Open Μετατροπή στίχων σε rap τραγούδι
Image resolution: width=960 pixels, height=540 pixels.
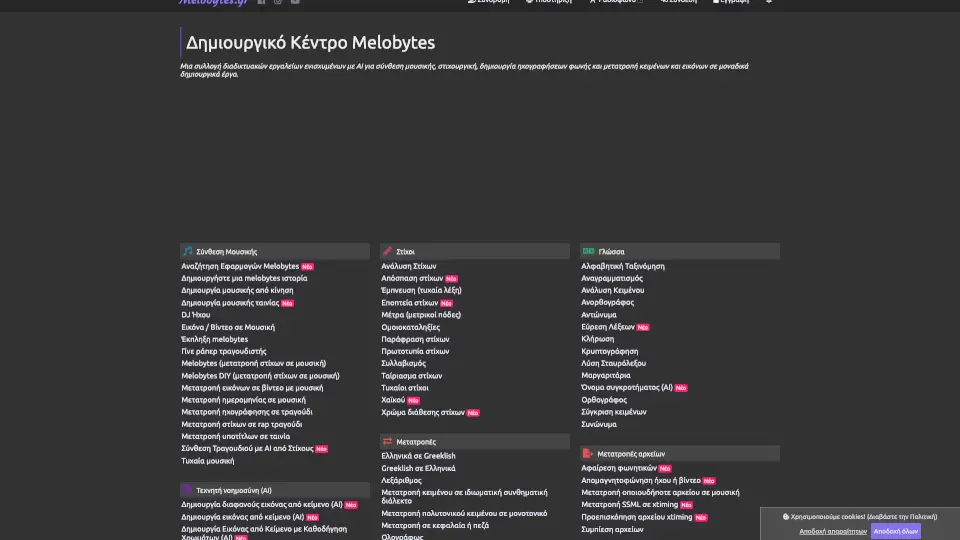[x=241, y=424]
